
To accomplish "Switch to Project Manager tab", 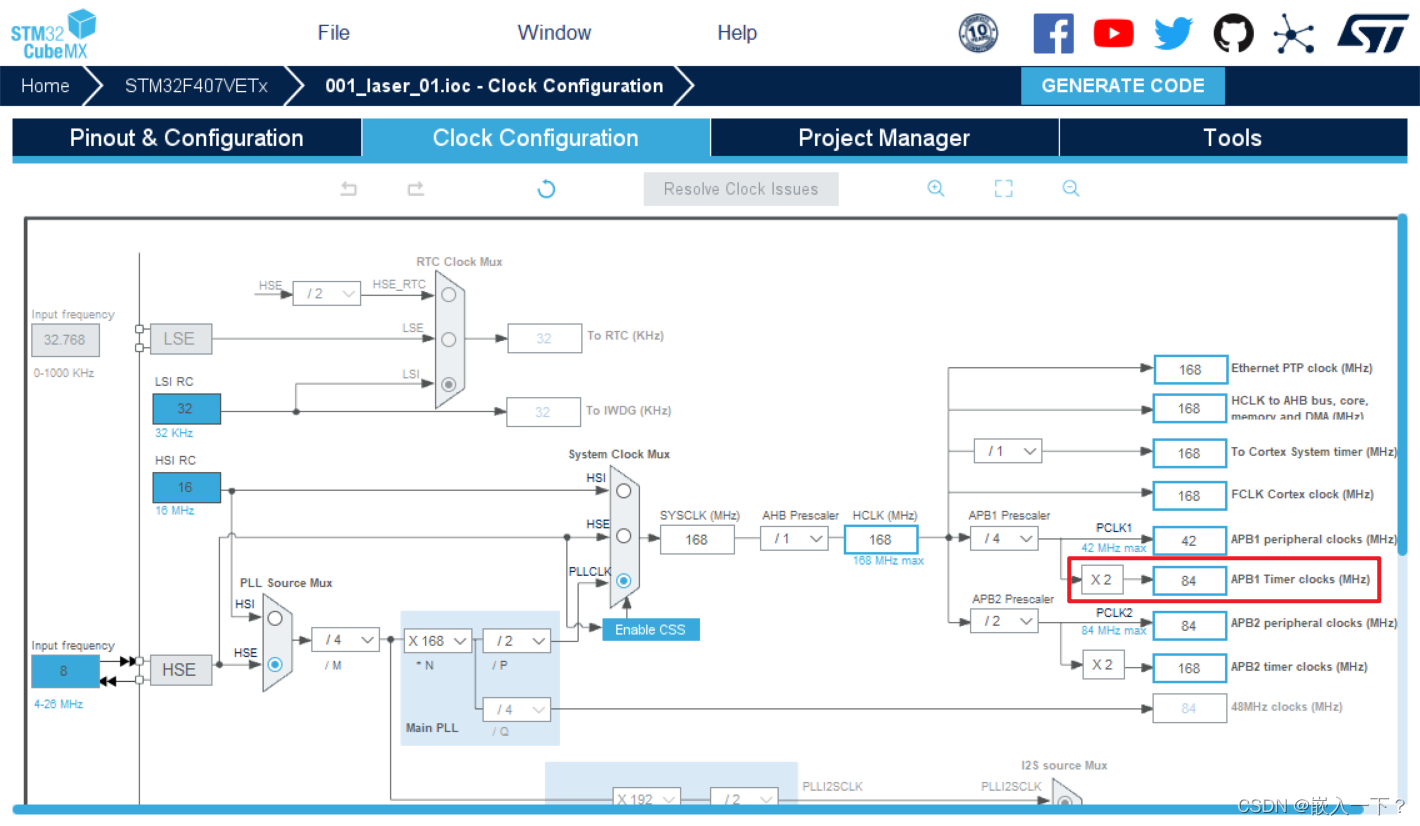I will pyautogui.click(x=884, y=138).
